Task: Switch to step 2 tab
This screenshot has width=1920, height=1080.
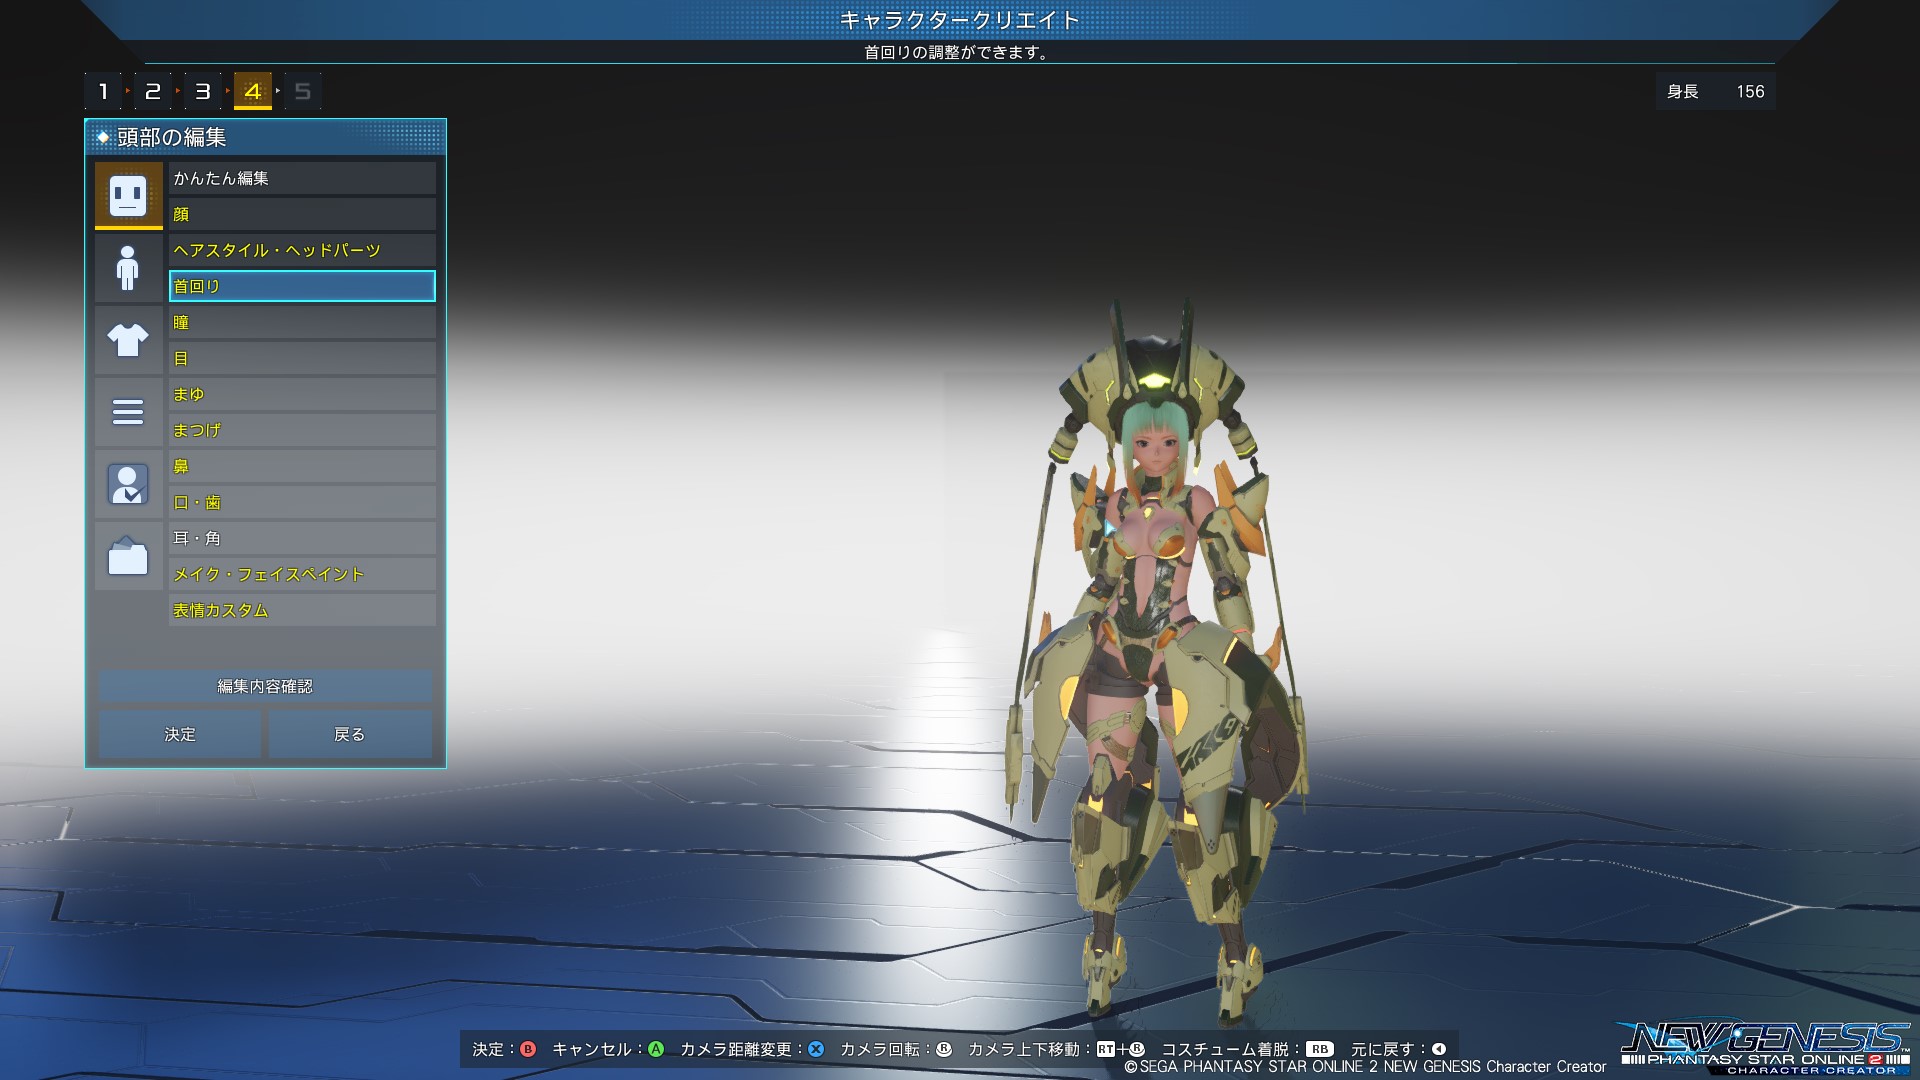Action: [x=153, y=92]
